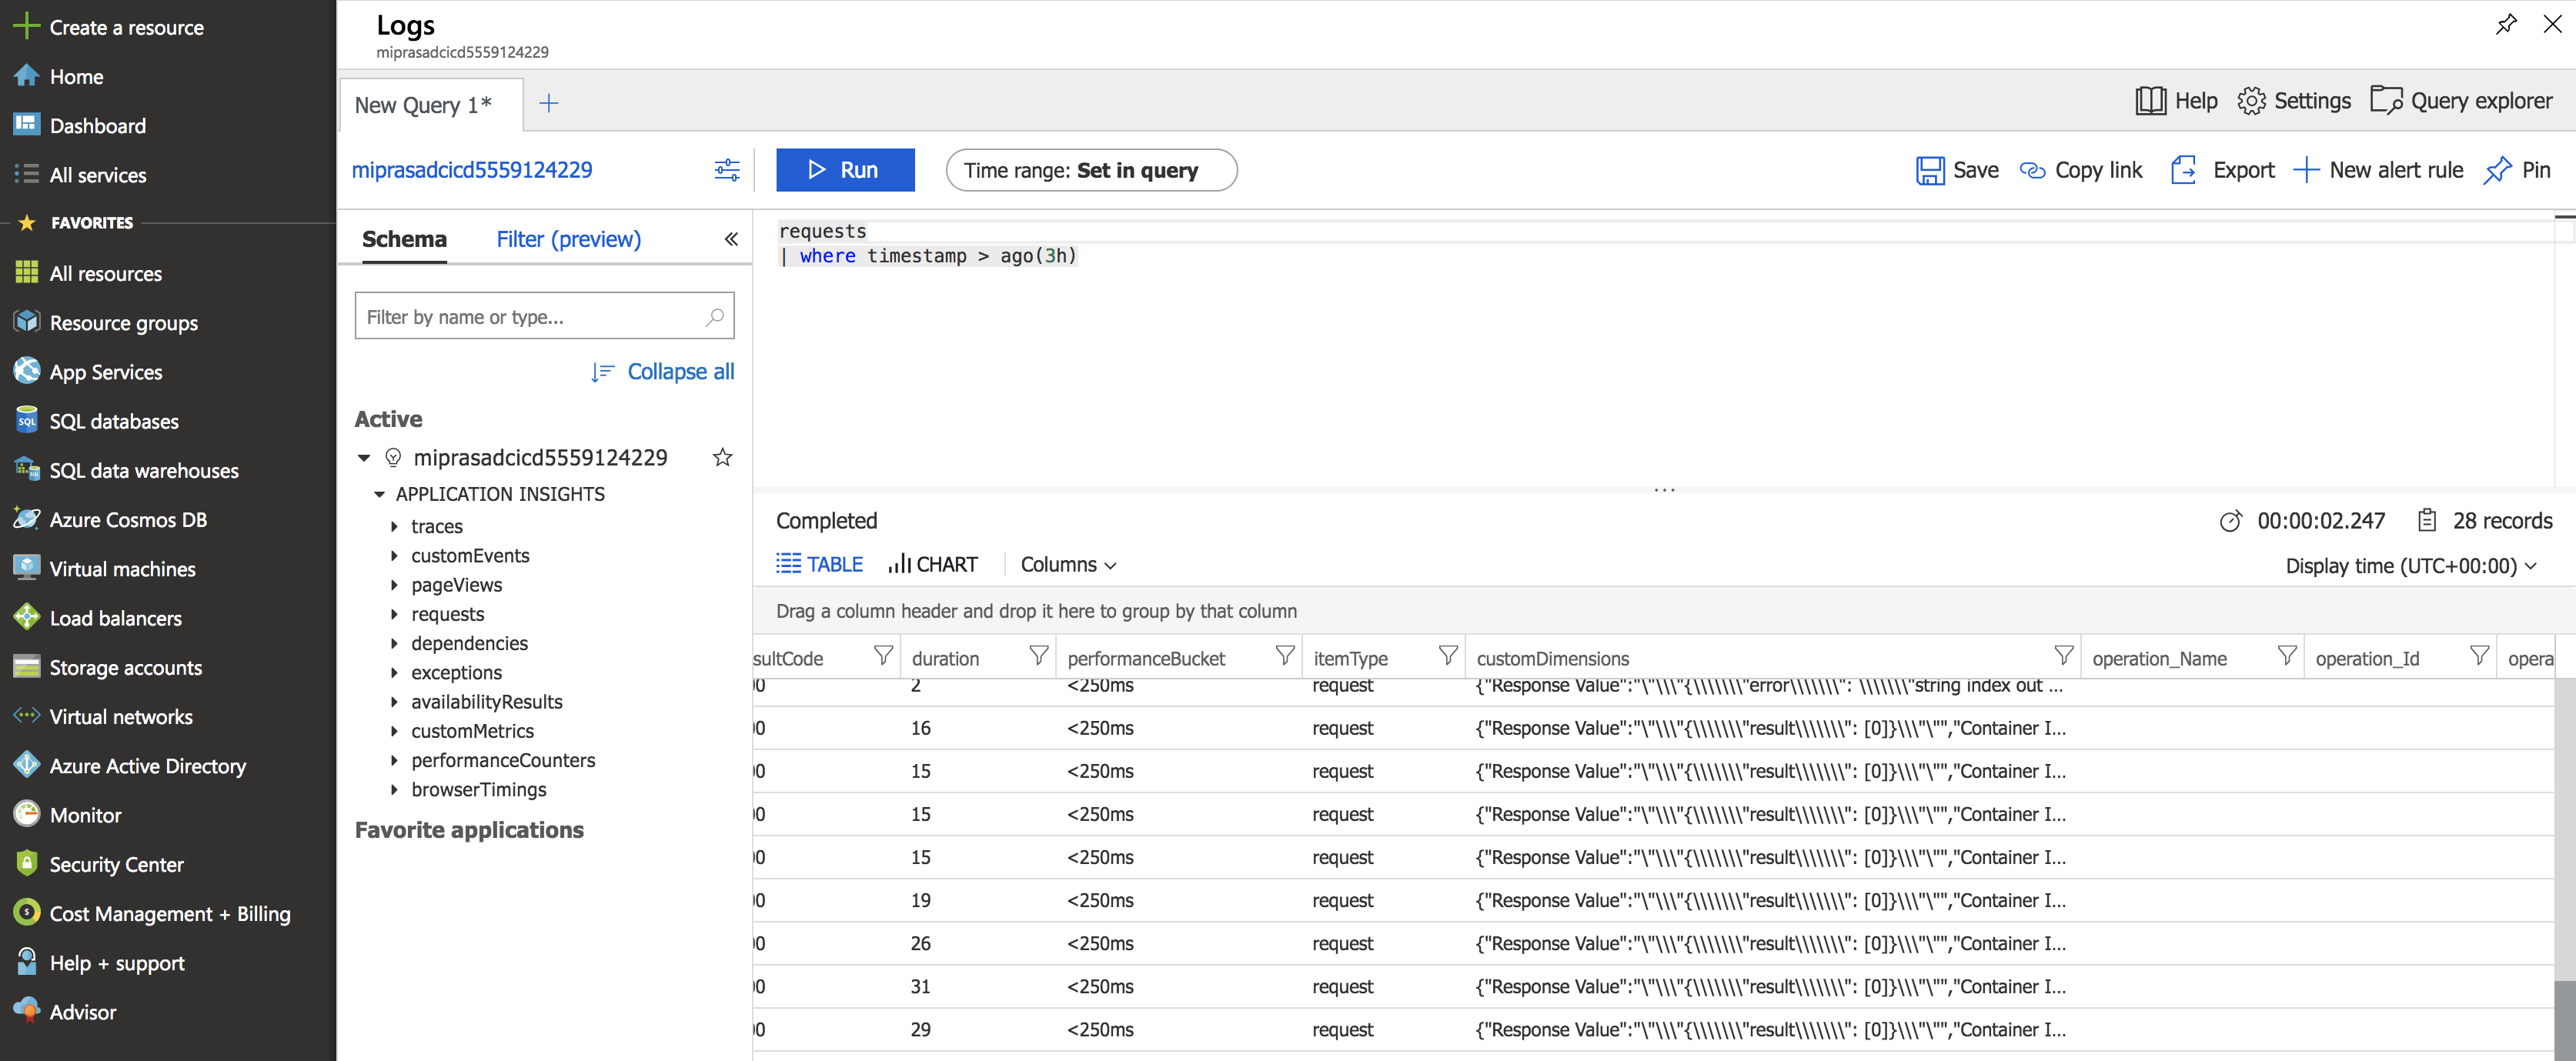Open Load balancers icon
This screenshot has width=2576, height=1061.
pos(26,617)
